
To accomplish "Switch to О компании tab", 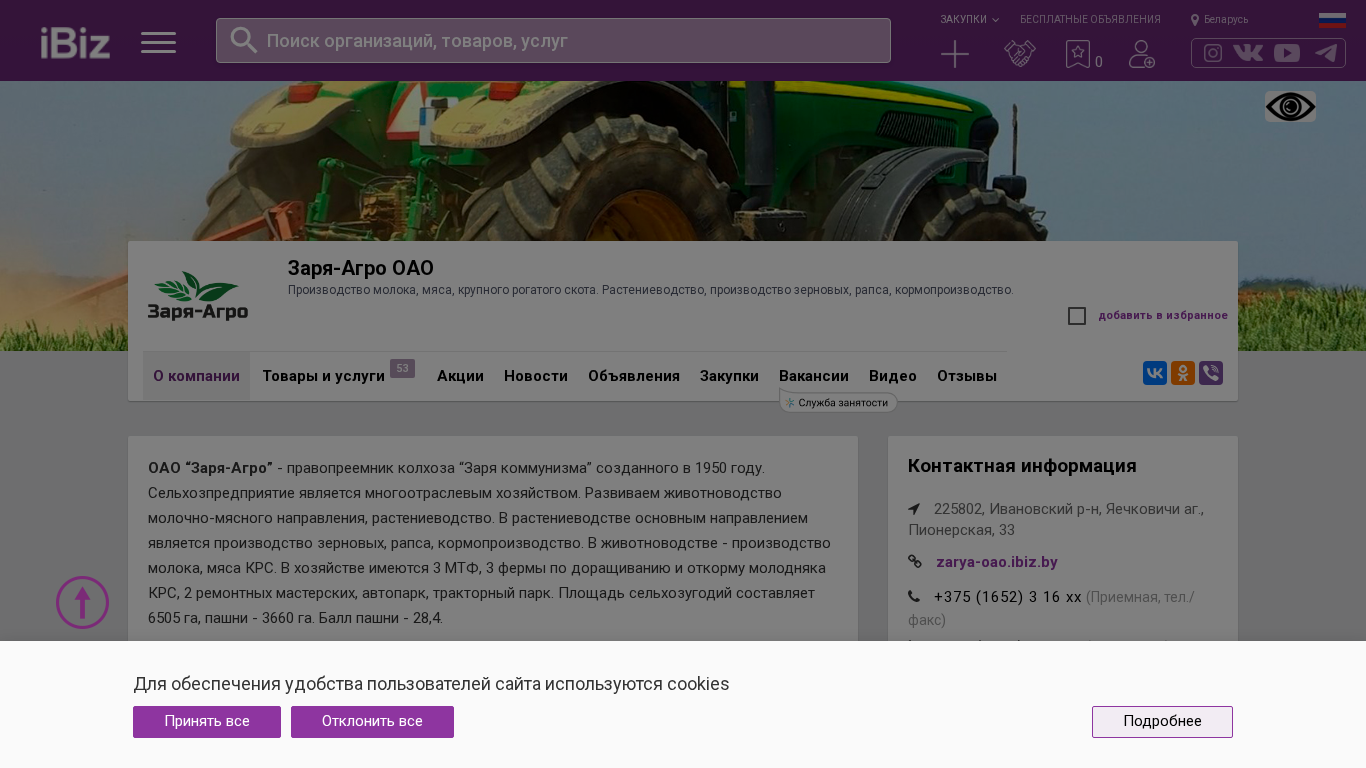I will pos(196,376).
